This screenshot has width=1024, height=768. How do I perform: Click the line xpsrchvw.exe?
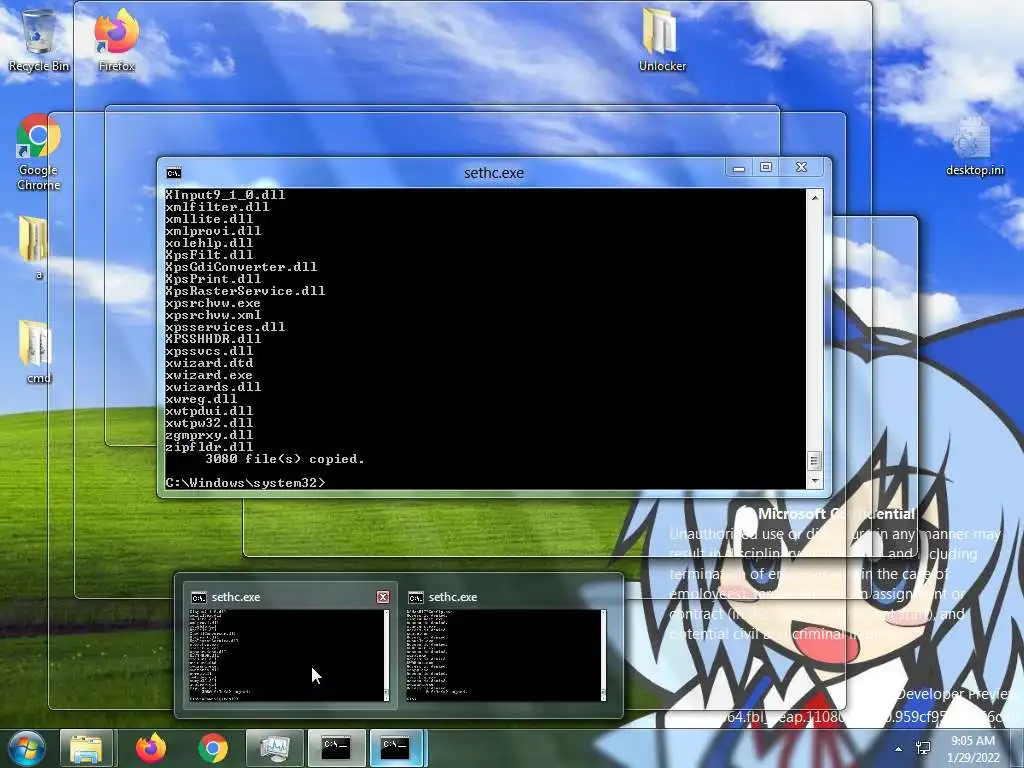pos(213,303)
